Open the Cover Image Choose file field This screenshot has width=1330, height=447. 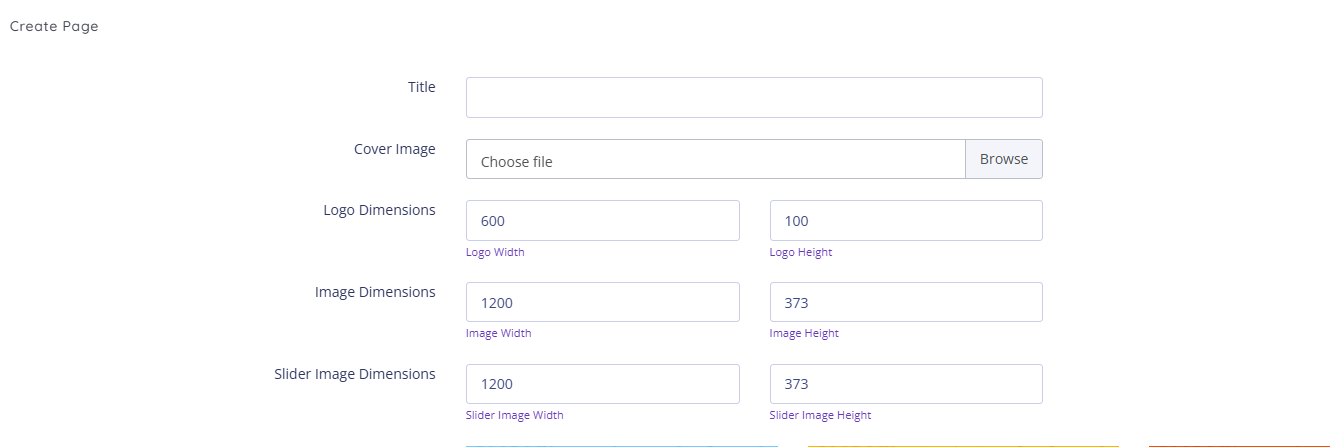[716, 159]
